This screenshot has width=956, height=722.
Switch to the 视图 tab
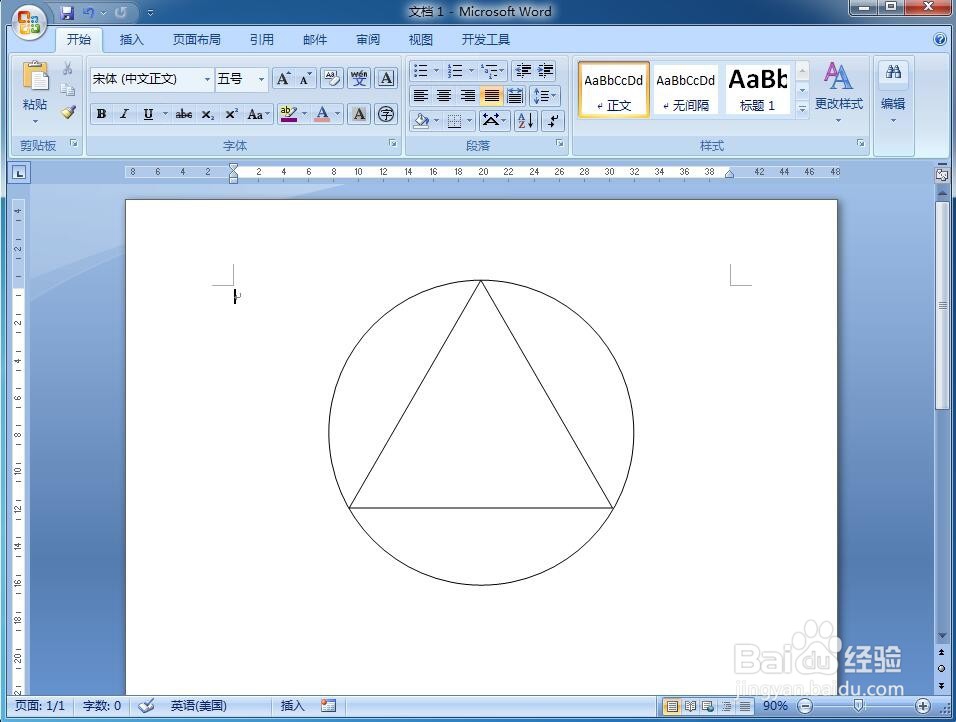(421, 40)
